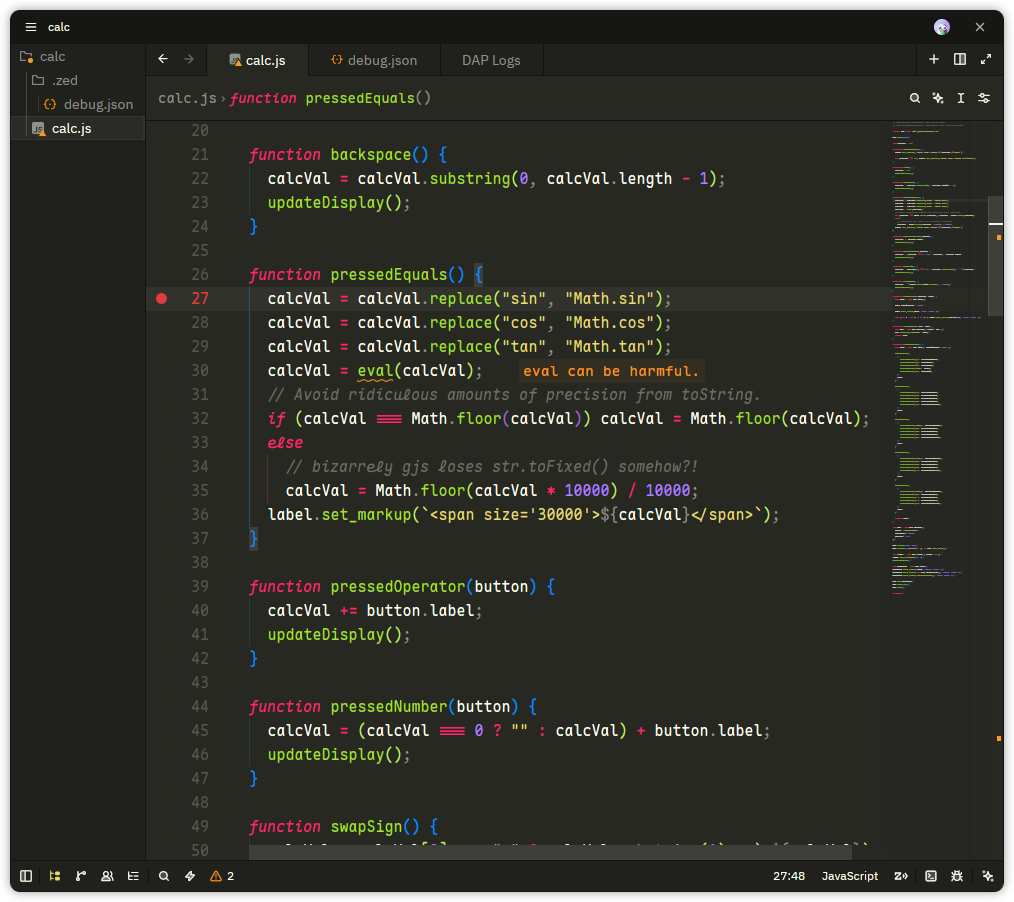Click pressedNumber function name
This screenshot has height=902, width=1014.
389,706
